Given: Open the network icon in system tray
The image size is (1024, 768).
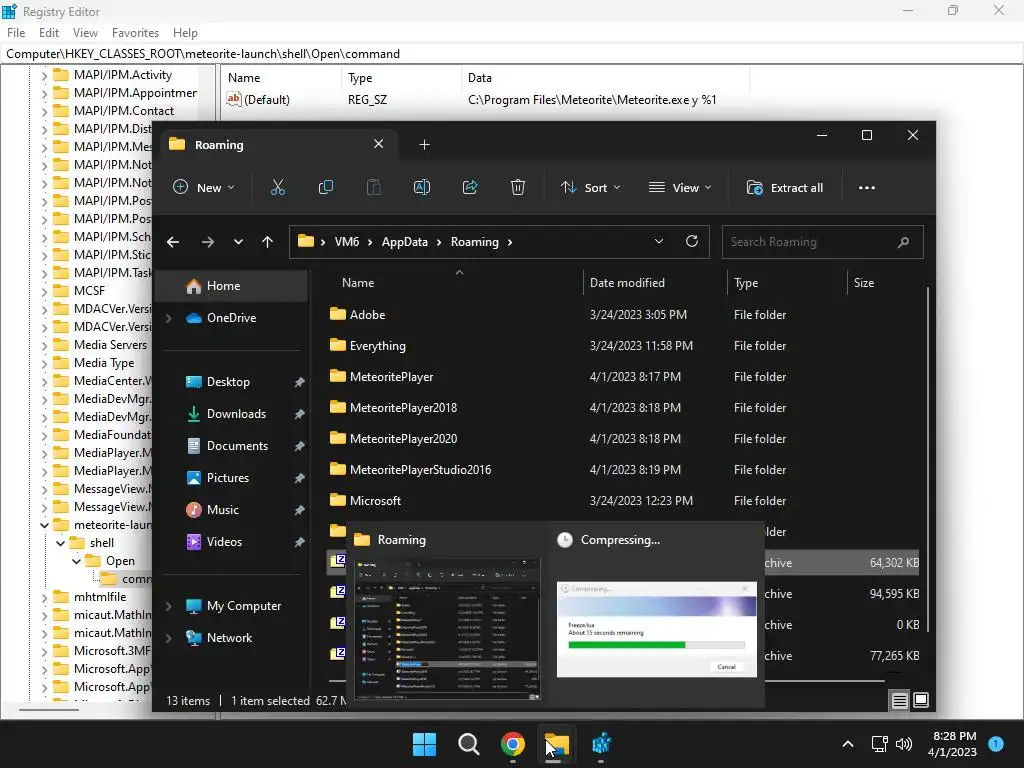Looking at the screenshot, I should 880,744.
